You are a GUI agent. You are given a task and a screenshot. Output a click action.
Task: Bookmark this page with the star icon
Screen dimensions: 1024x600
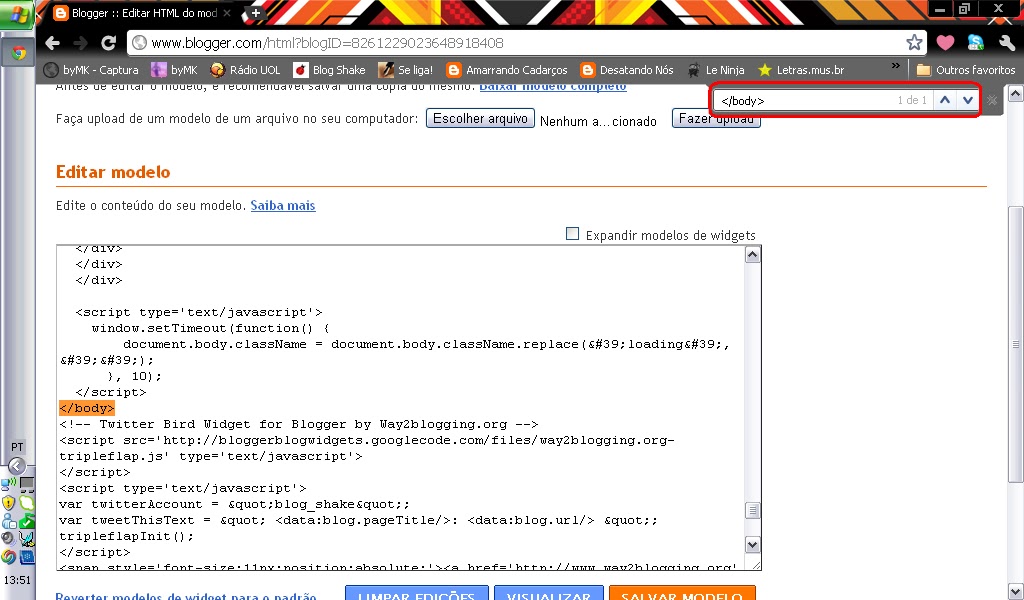(x=914, y=43)
